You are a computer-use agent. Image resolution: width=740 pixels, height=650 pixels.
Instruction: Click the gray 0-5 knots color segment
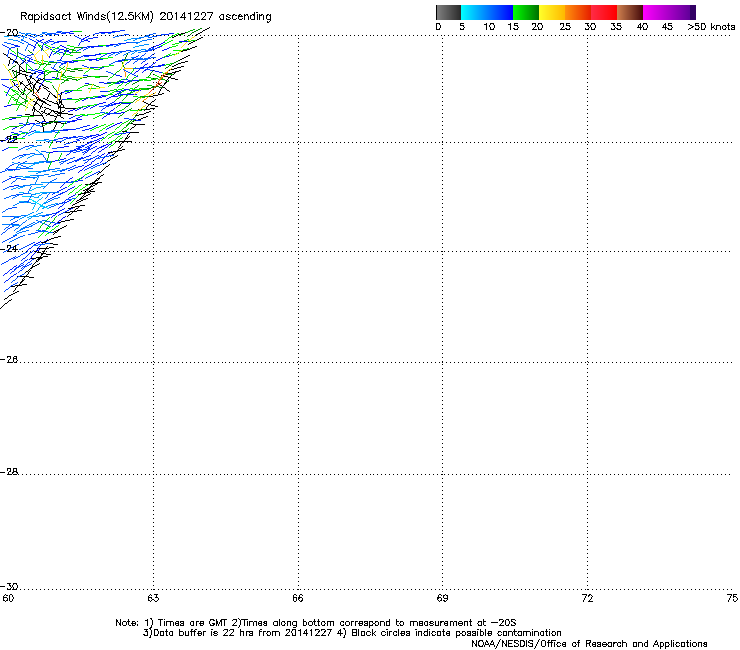(x=448, y=12)
